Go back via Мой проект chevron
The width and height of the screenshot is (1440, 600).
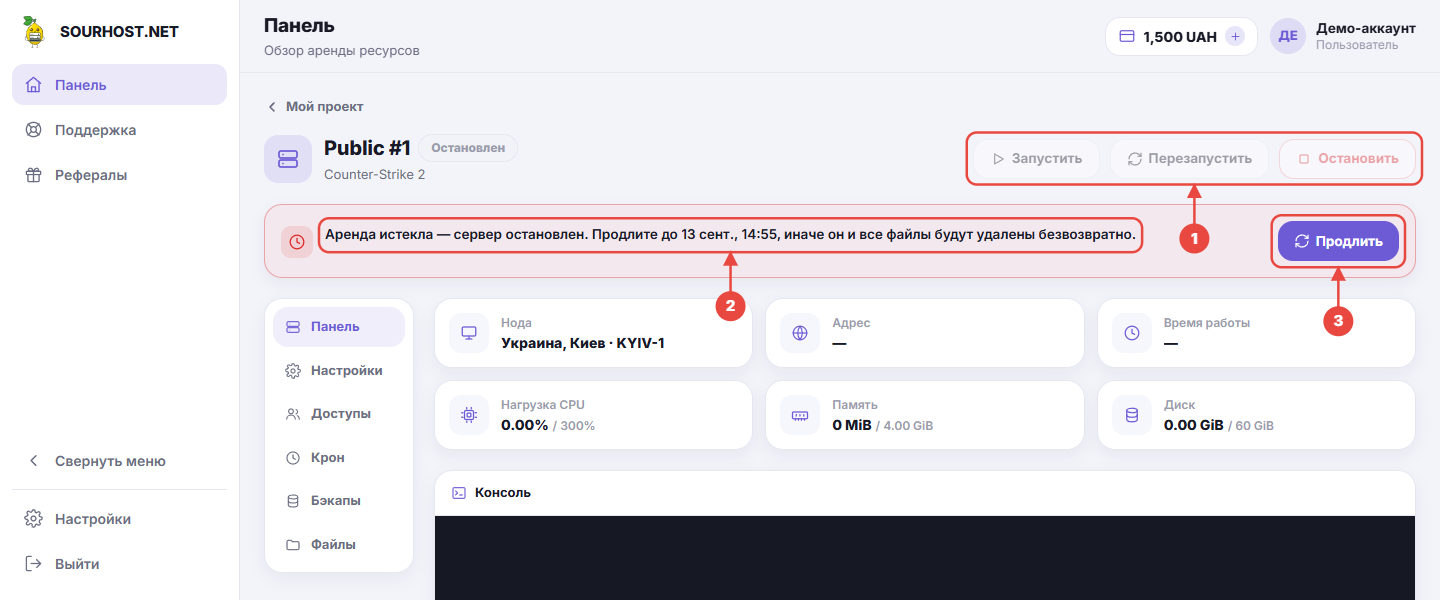(271, 106)
